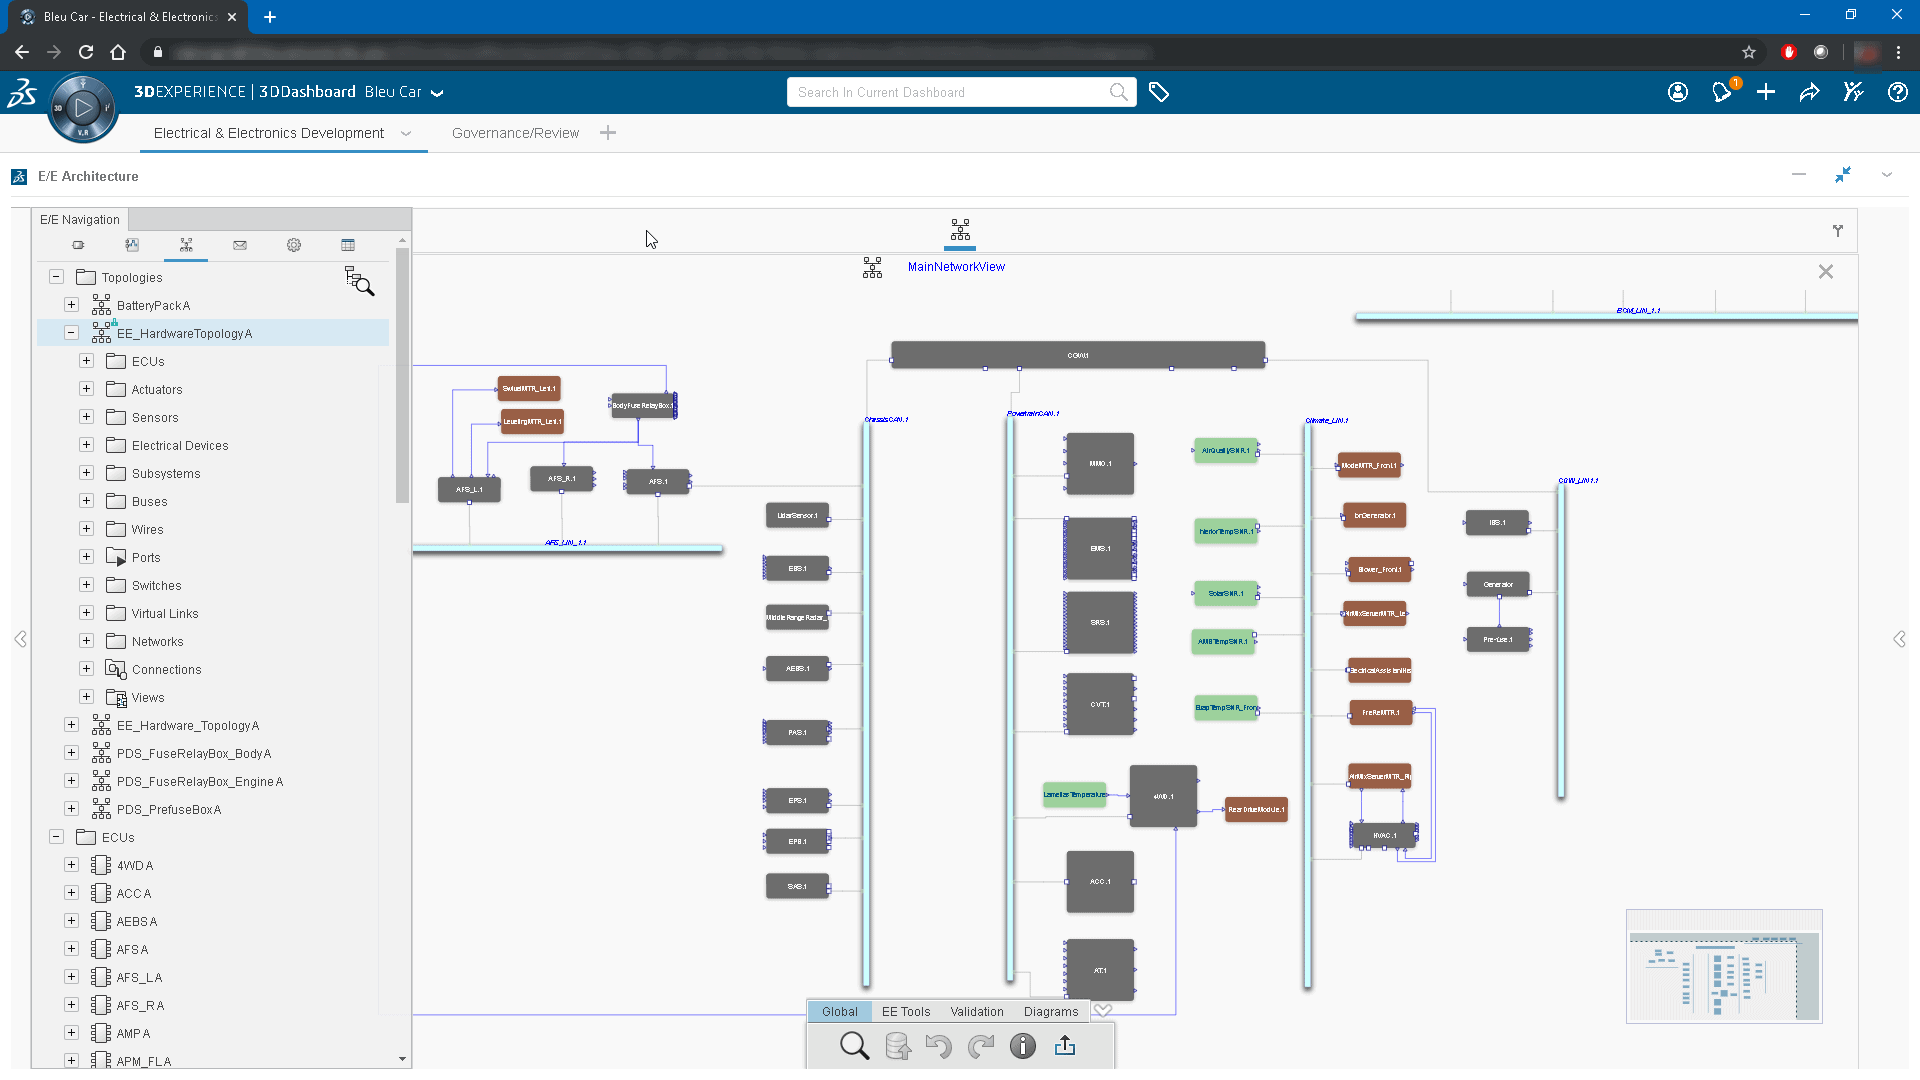1920x1080 pixels.
Task: Switch to the EE Tools tab
Action: [906, 1012]
